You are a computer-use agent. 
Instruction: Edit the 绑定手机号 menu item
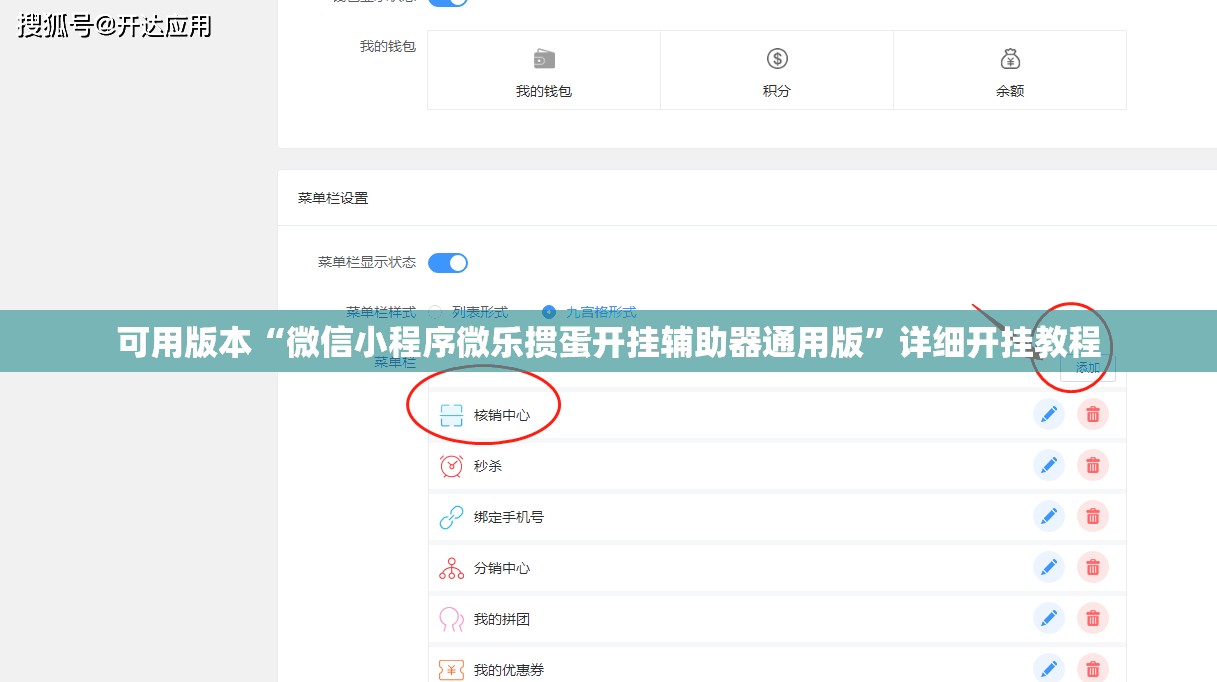(x=1049, y=516)
